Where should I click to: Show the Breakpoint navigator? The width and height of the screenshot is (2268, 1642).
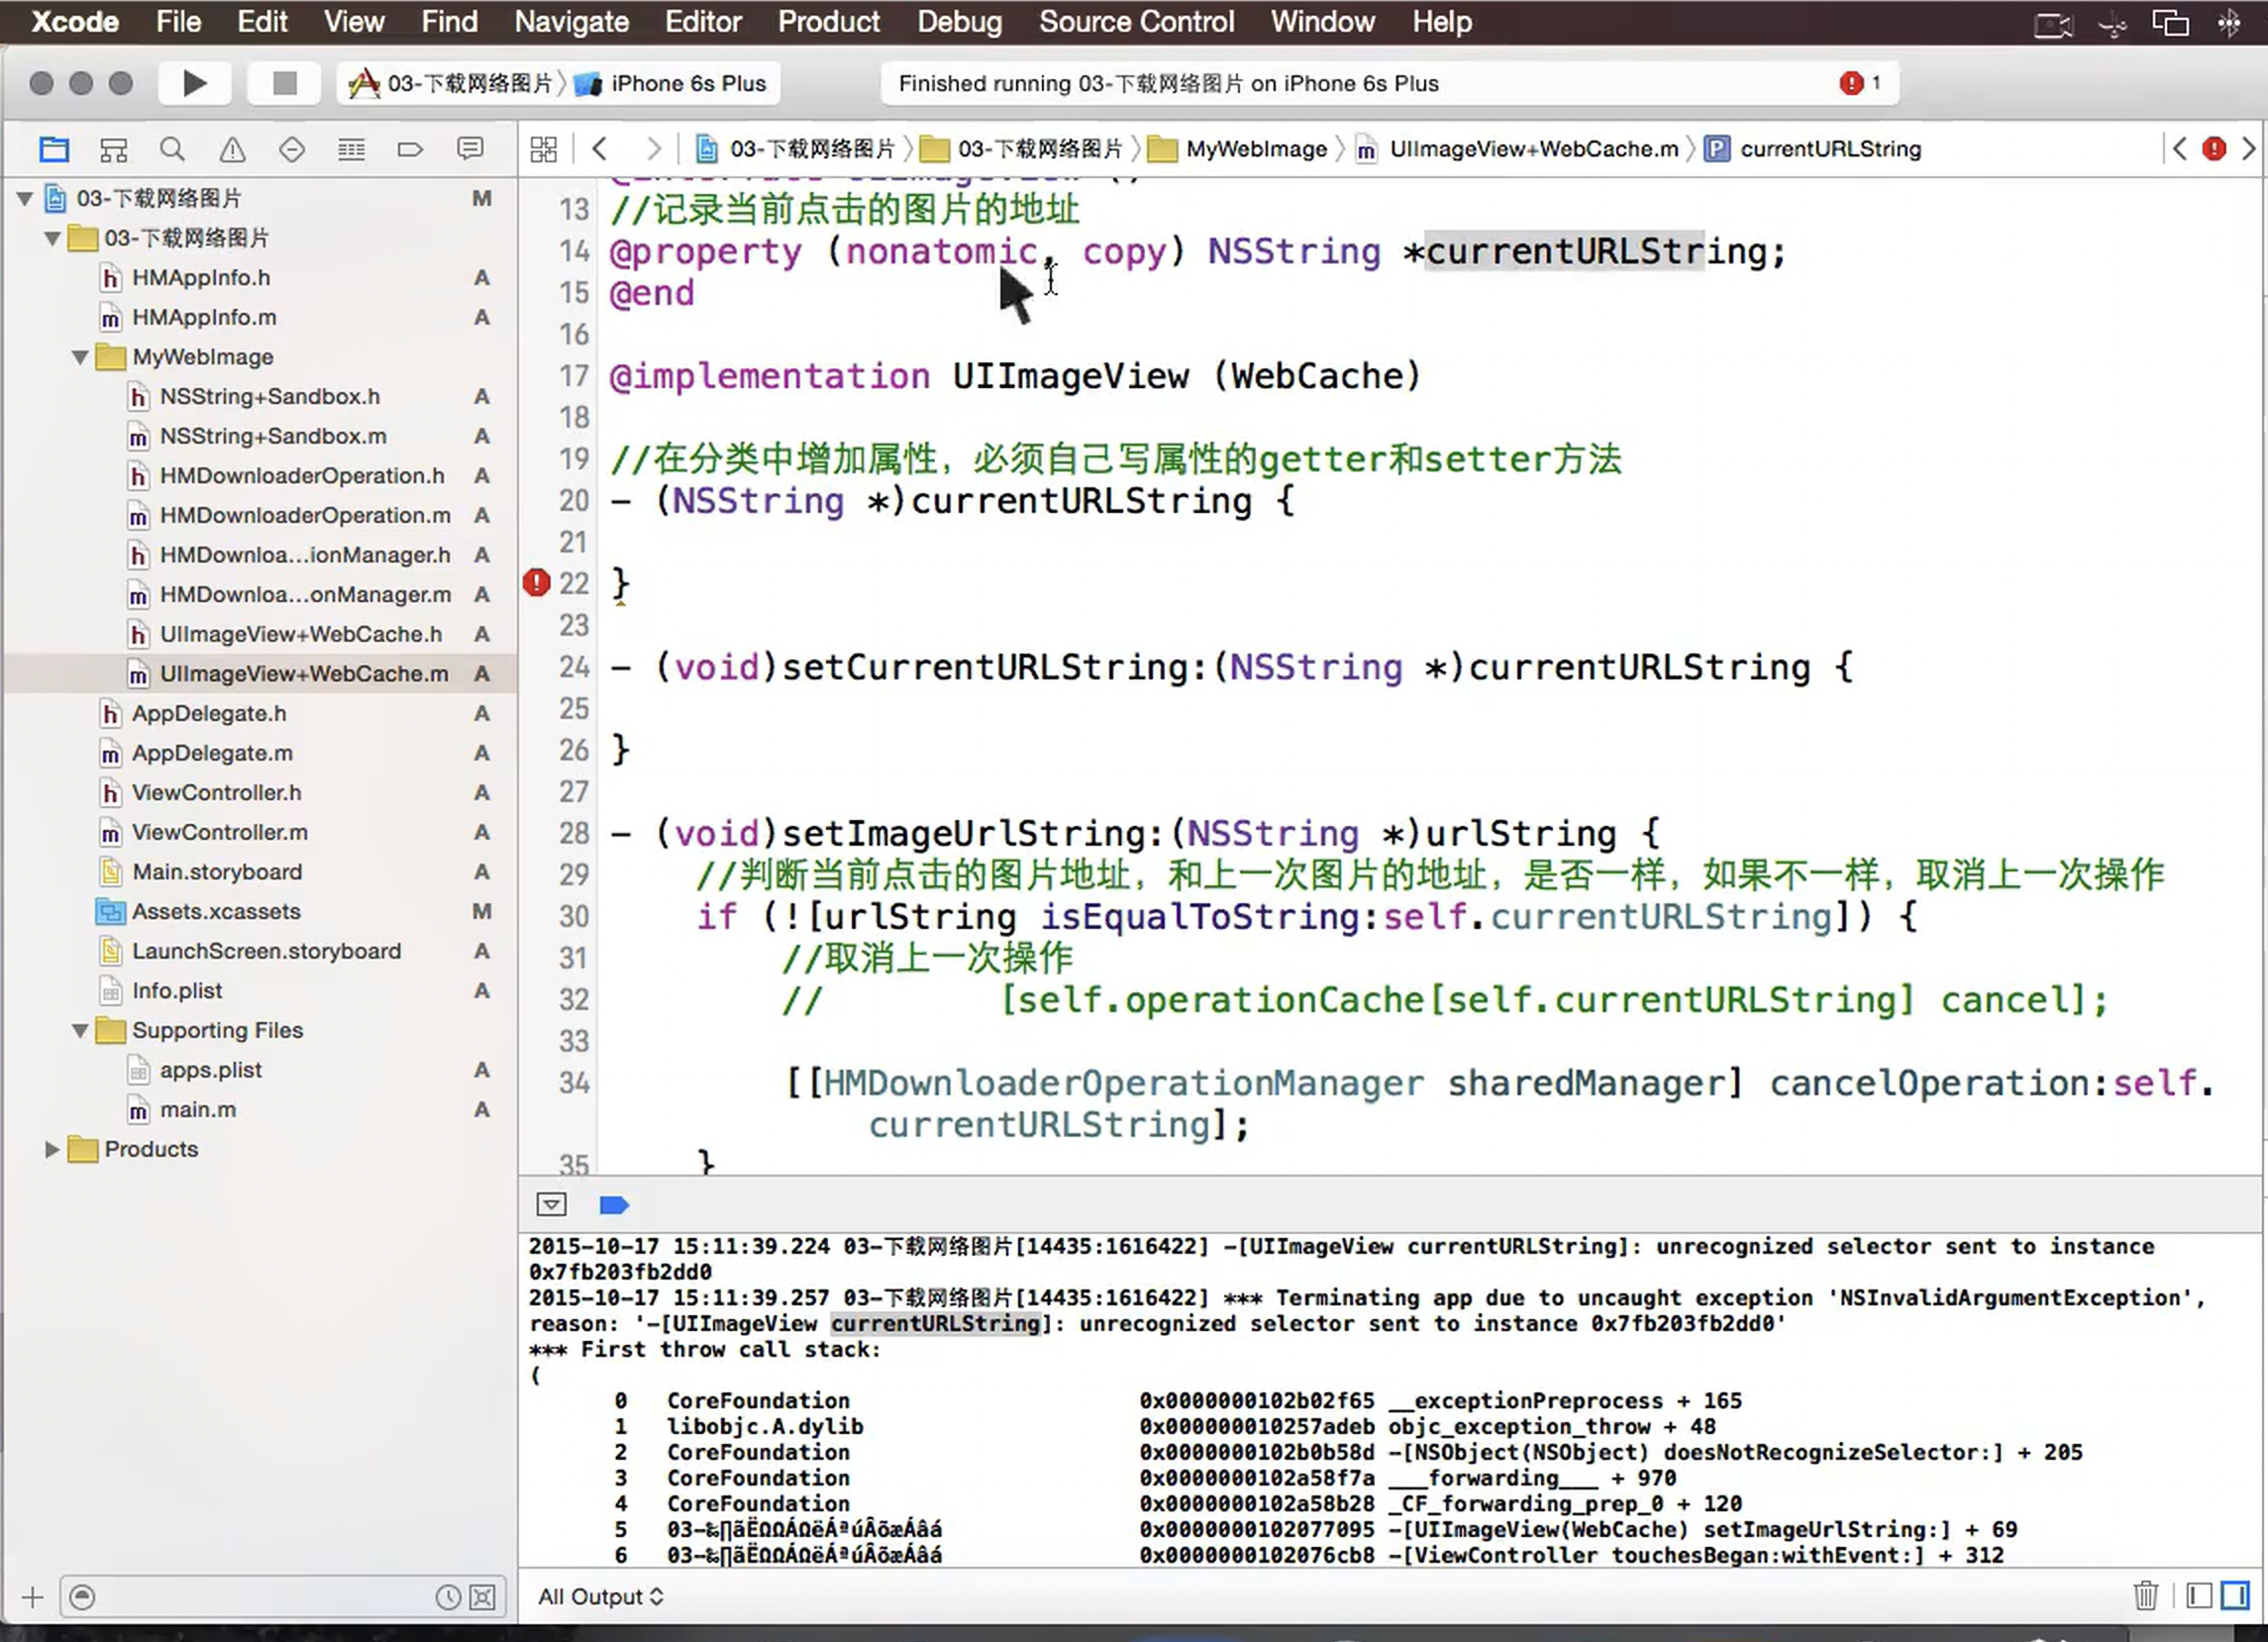pyautogui.click(x=410, y=150)
